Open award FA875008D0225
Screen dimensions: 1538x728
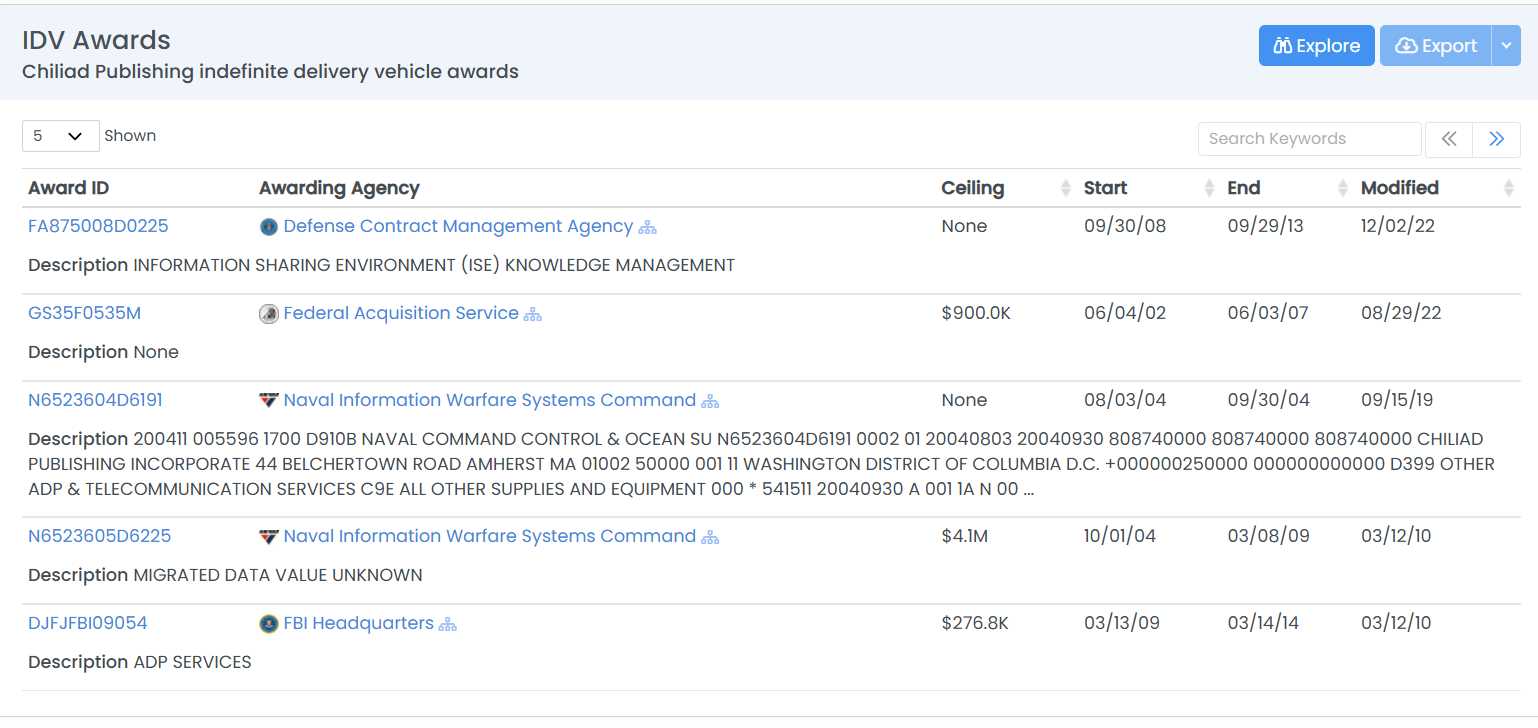click(98, 226)
